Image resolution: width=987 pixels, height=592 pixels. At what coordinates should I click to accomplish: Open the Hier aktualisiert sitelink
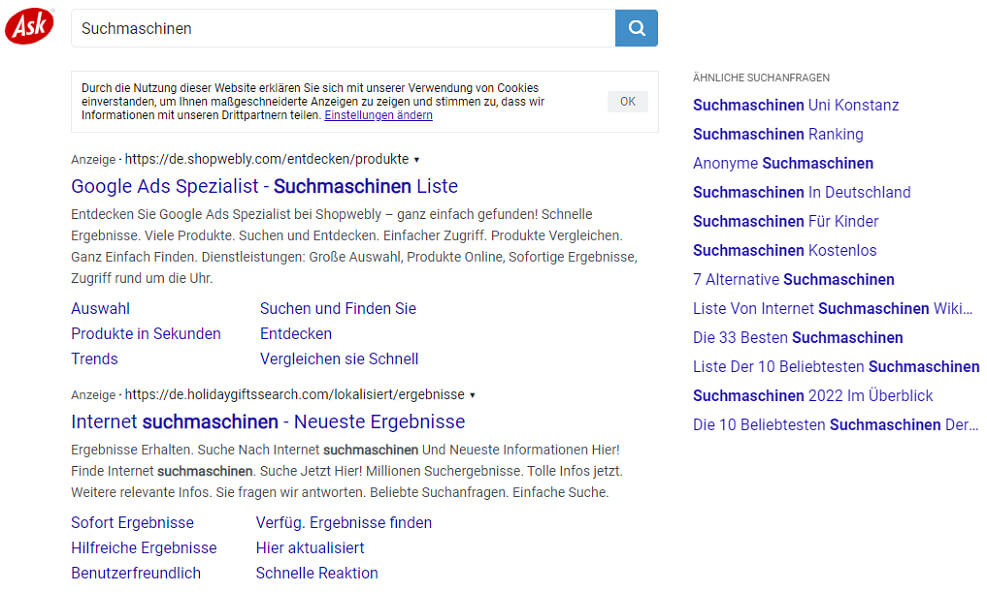[310, 547]
